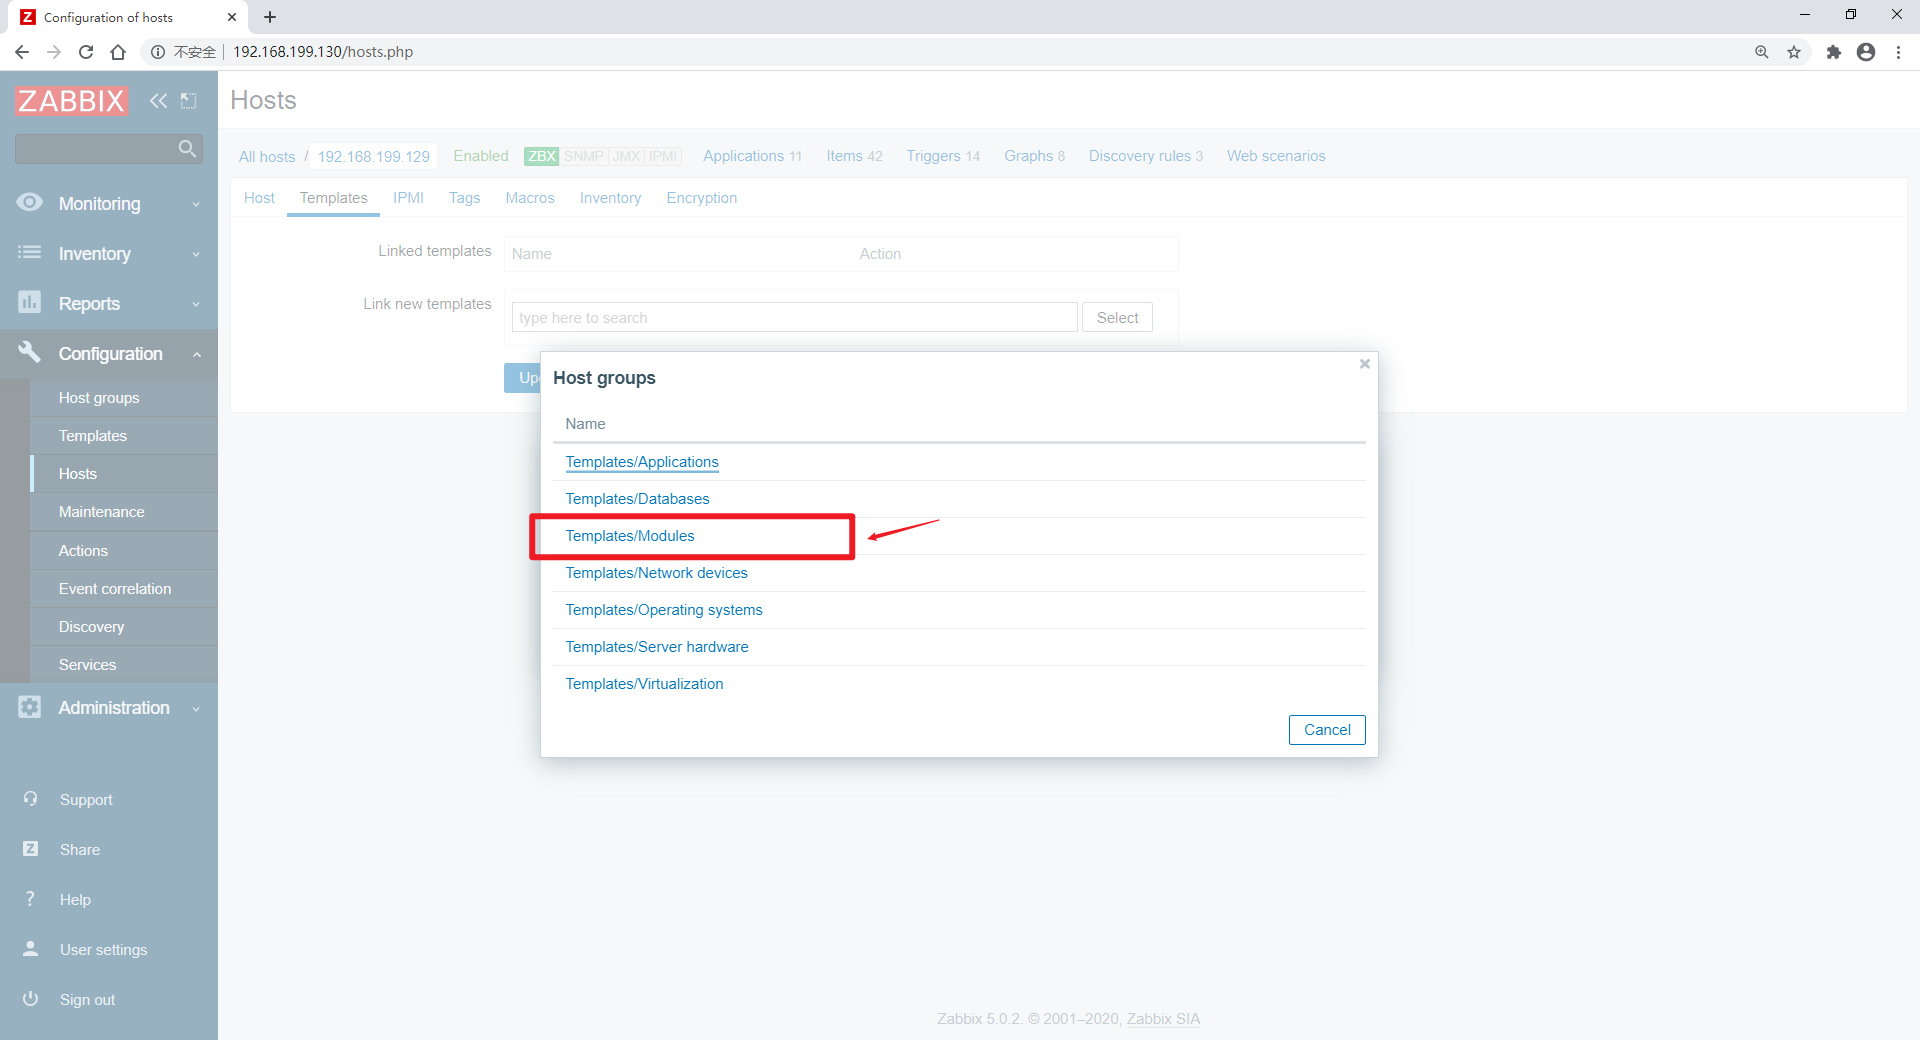
Task: Collapse the Configuration menu section
Action: click(109, 353)
